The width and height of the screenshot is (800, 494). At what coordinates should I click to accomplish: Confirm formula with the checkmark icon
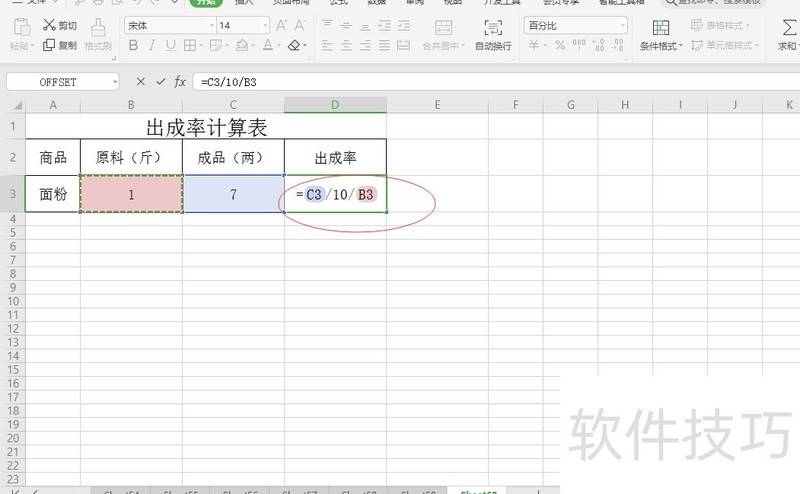[x=160, y=81]
